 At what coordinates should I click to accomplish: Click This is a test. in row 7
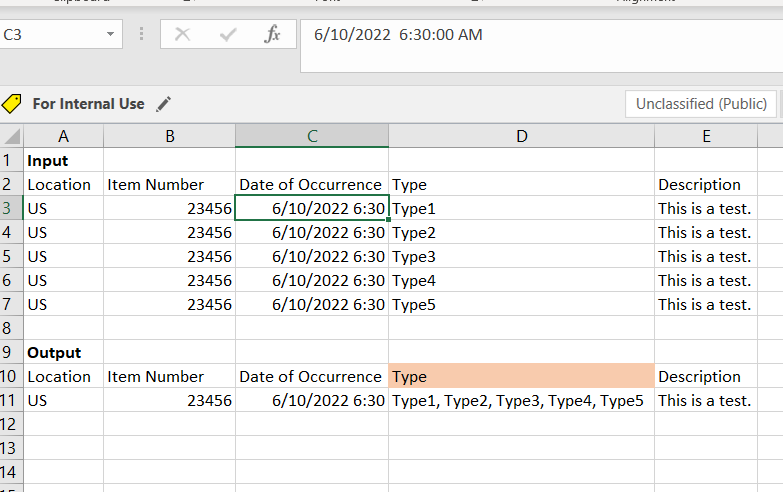point(706,304)
